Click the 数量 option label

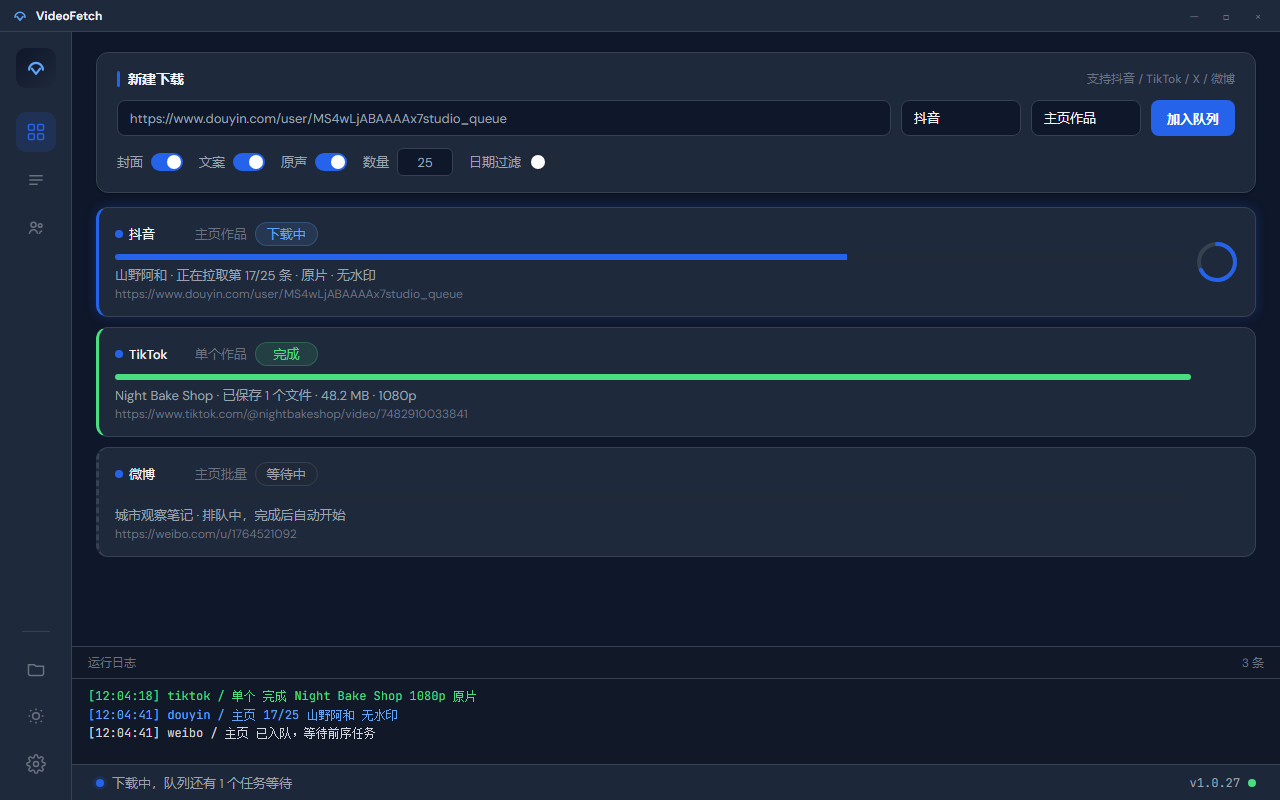[x=376, y=162]
